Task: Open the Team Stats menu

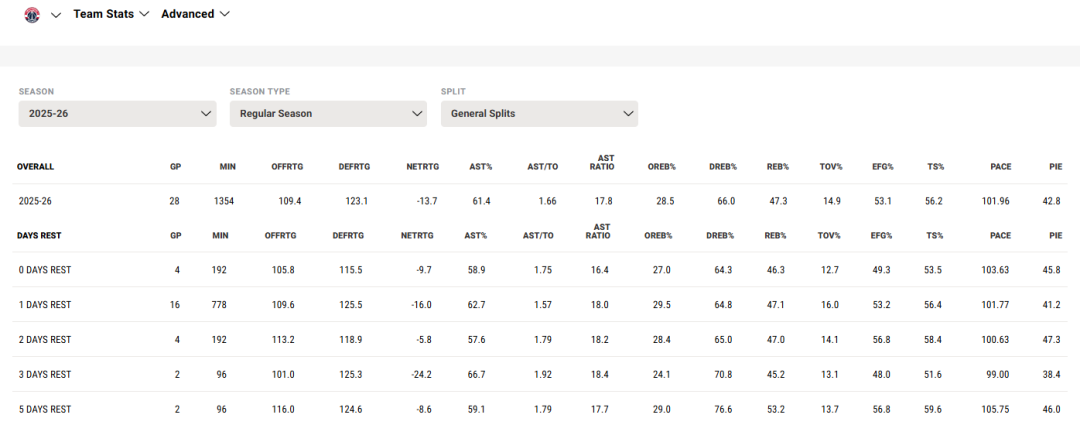Action: (111, 14)
